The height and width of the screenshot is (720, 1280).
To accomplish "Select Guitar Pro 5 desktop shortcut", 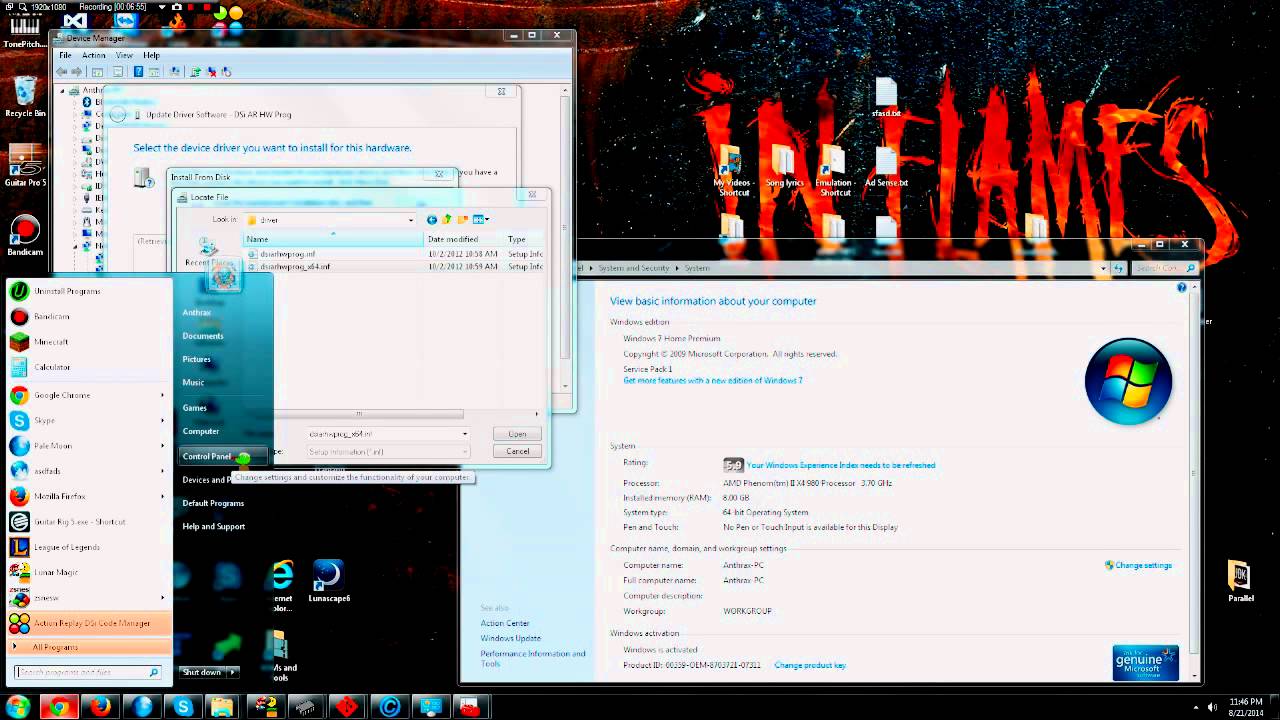I will pyautogui.click(x=25, y=166).
